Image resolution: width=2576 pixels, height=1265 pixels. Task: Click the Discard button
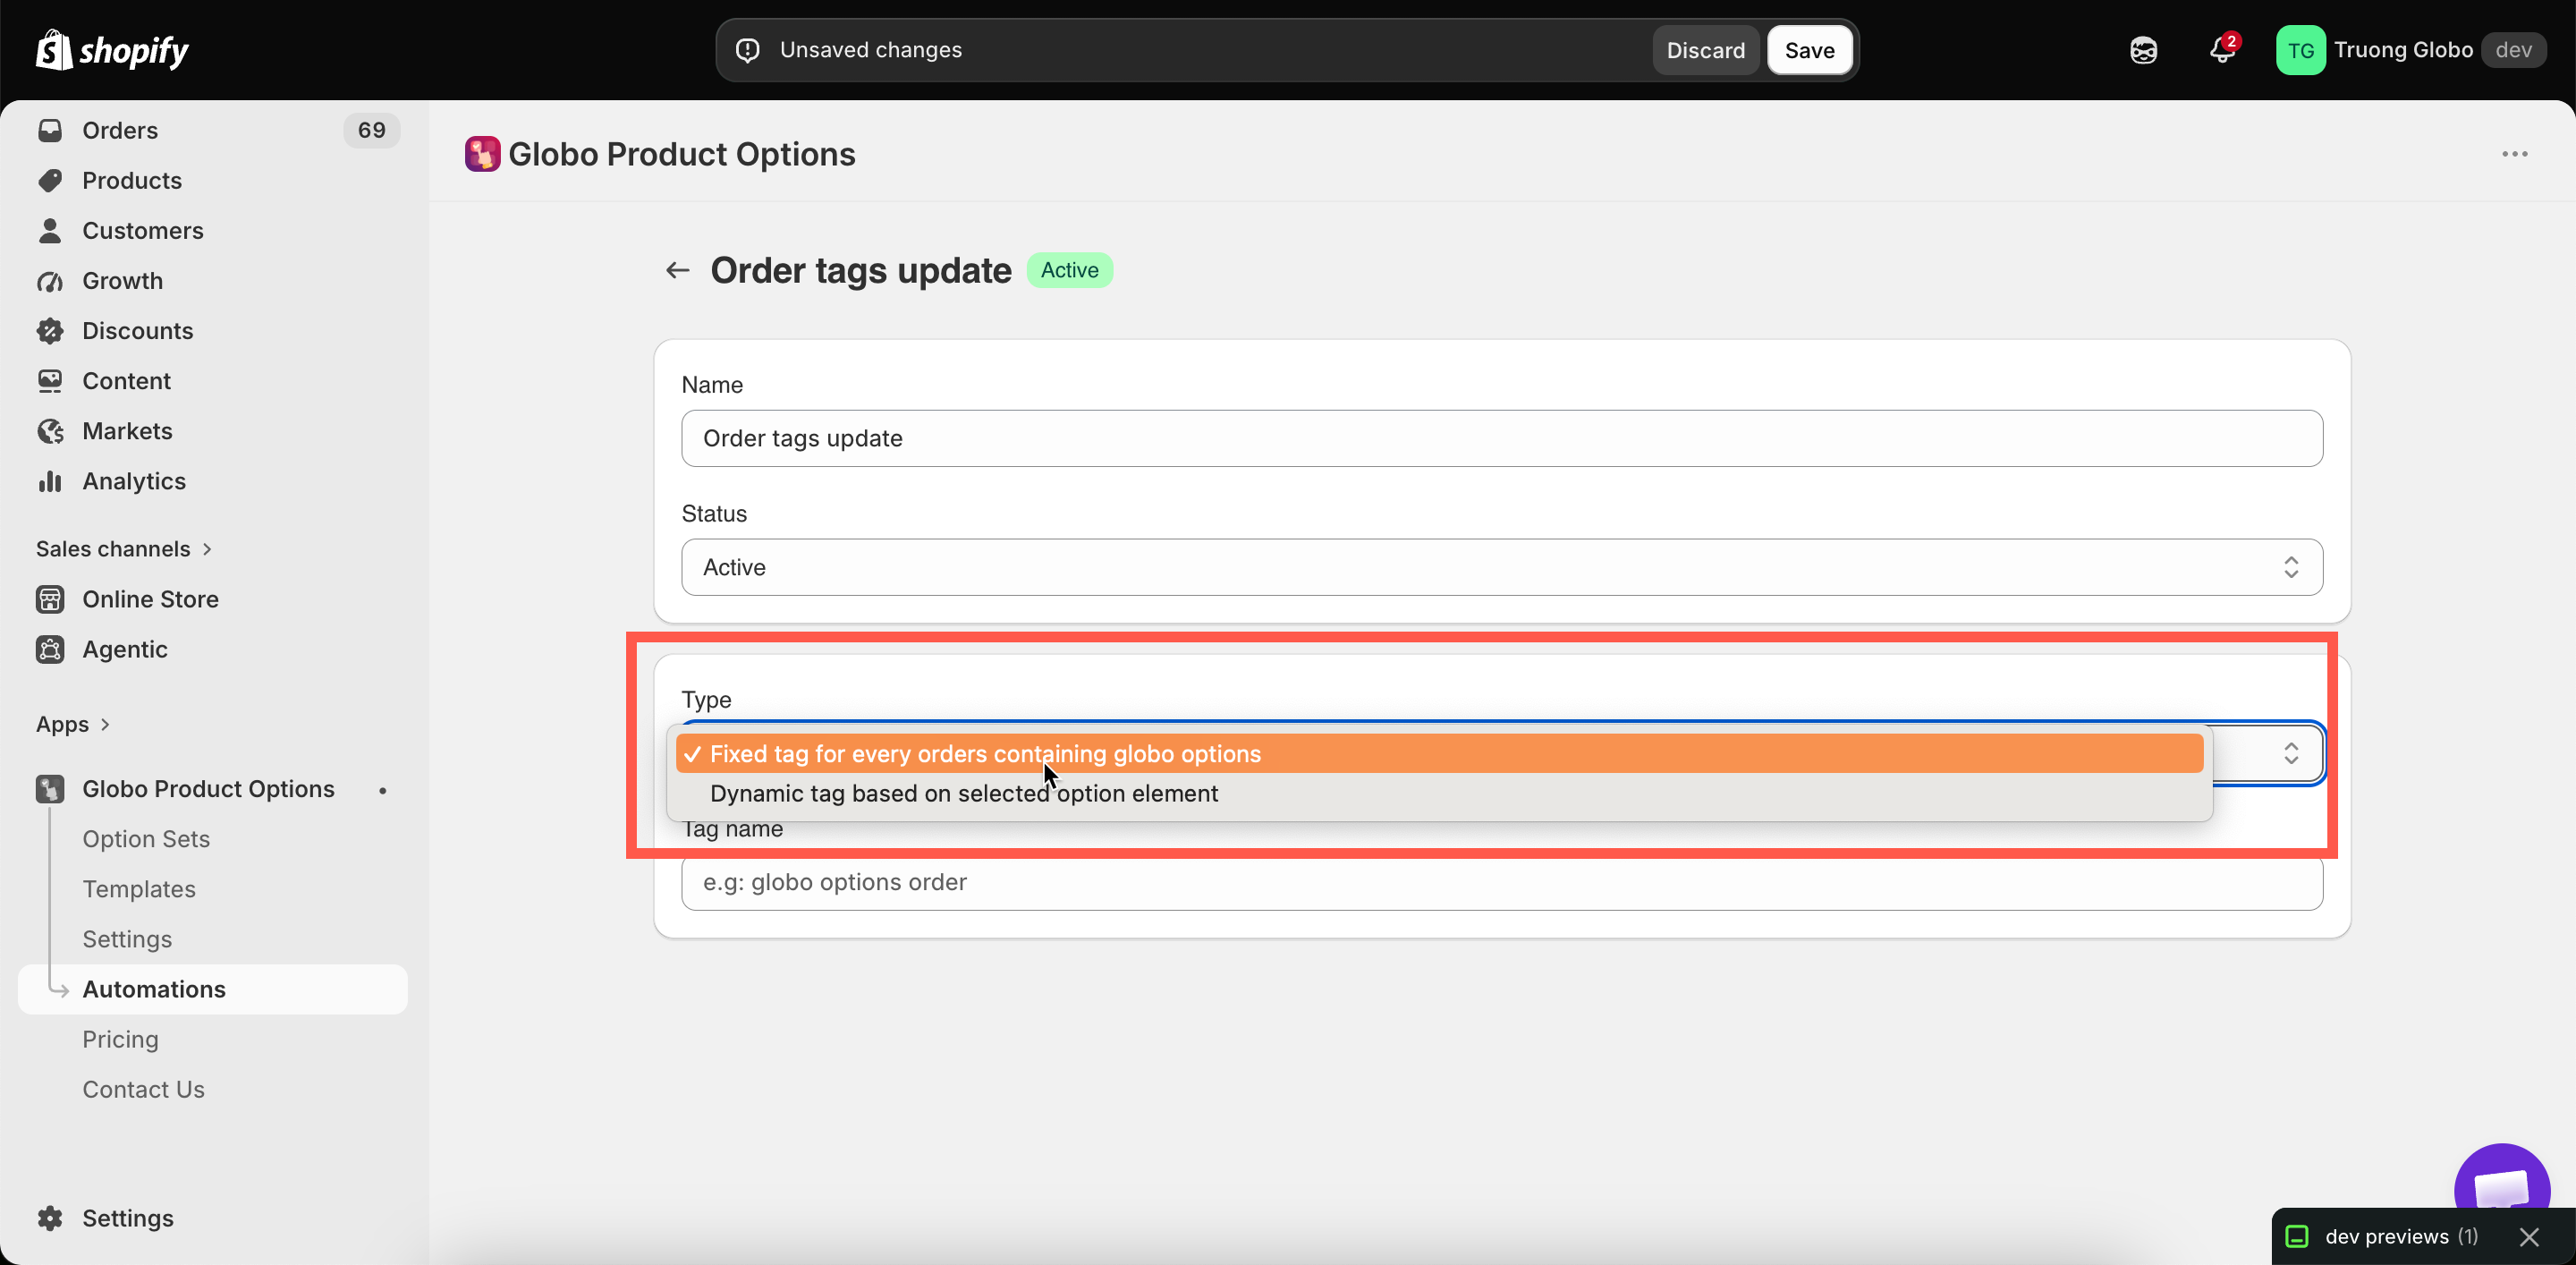tap(1705, 50)
